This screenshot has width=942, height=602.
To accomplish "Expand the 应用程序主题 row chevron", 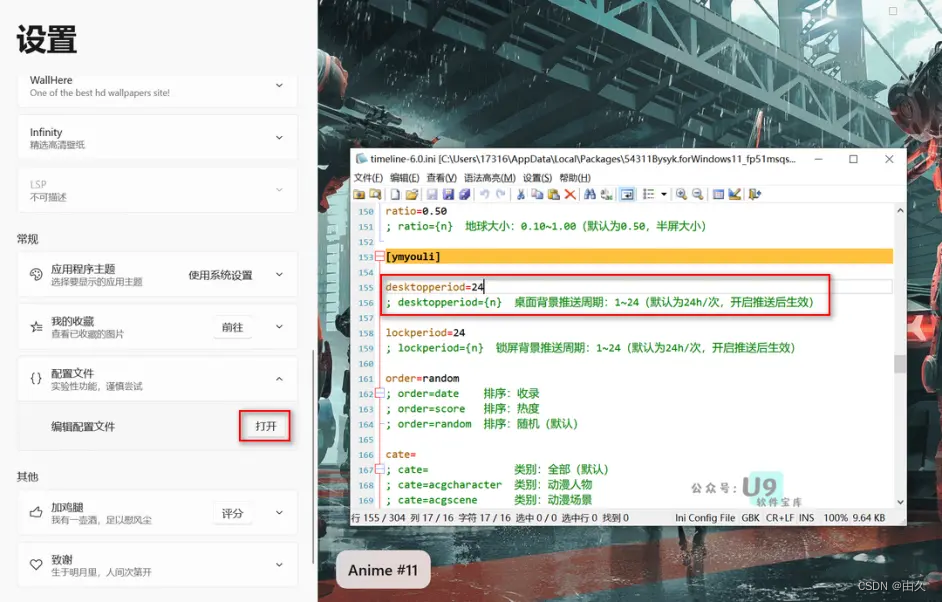I will coord(279,275).
